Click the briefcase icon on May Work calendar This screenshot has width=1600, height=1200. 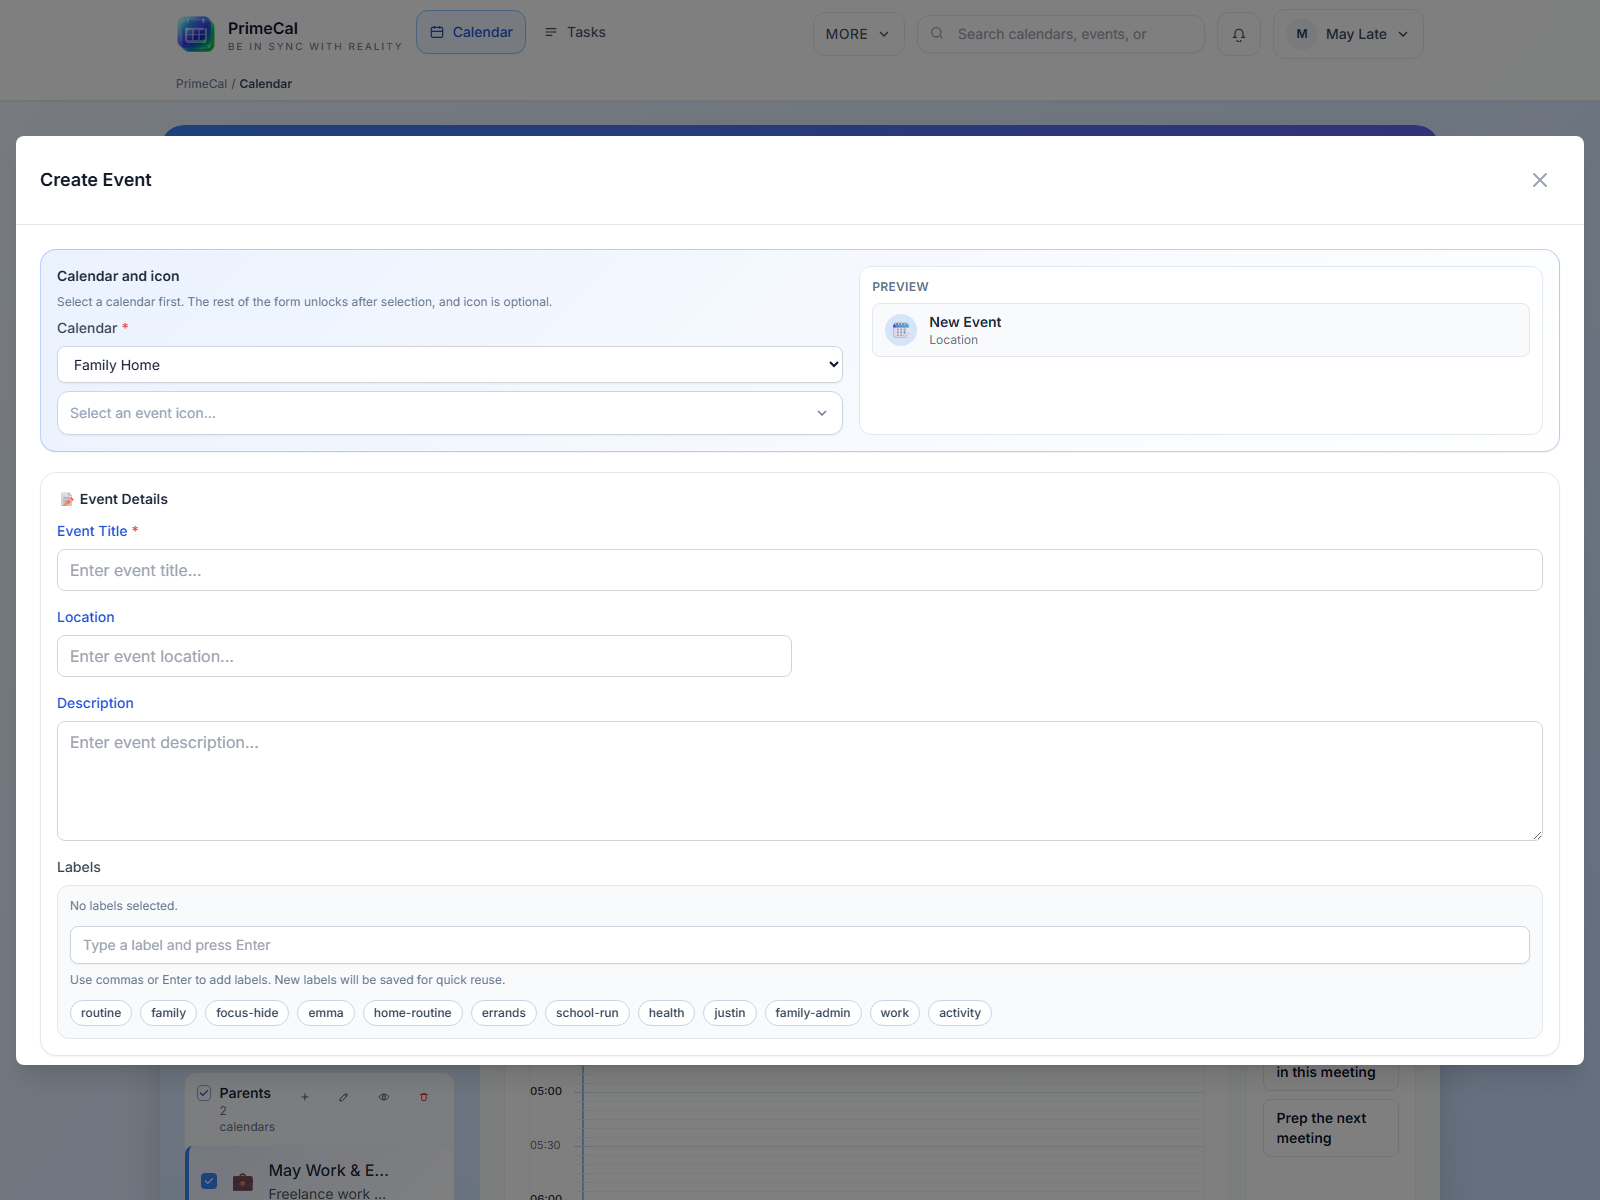click(x=242, y=1181)
